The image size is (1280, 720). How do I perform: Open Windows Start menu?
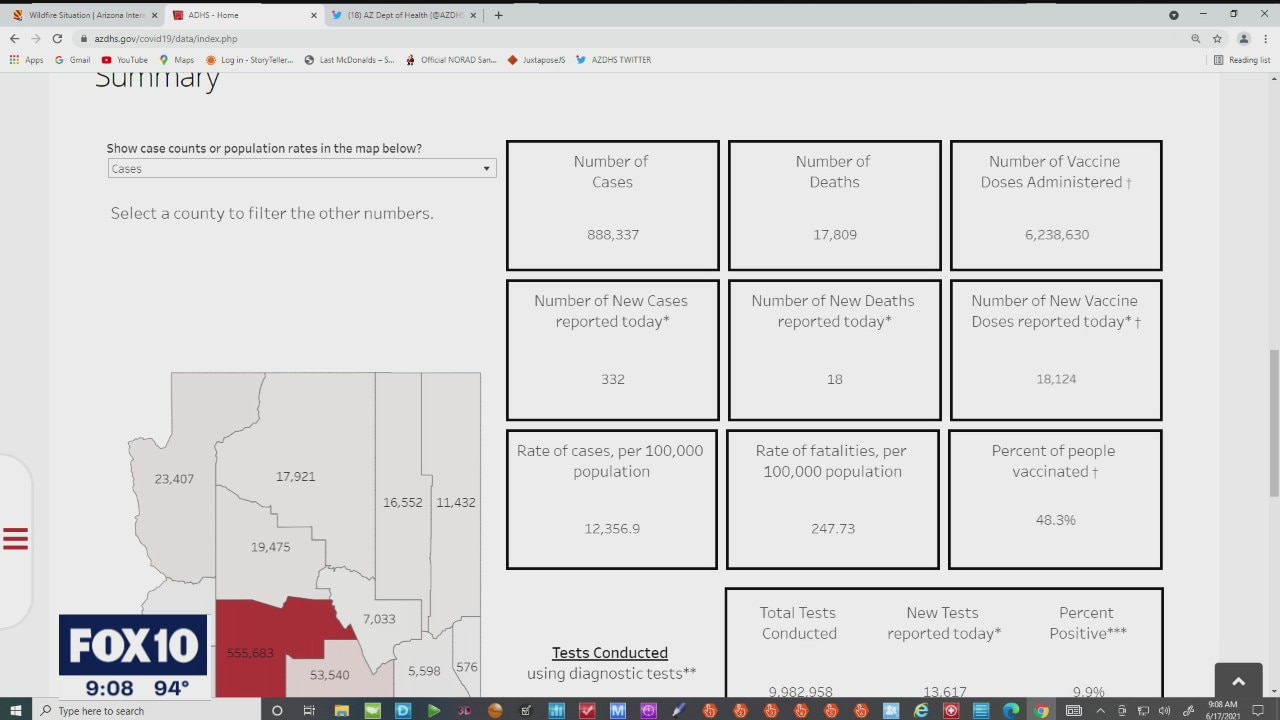(16, 710)
